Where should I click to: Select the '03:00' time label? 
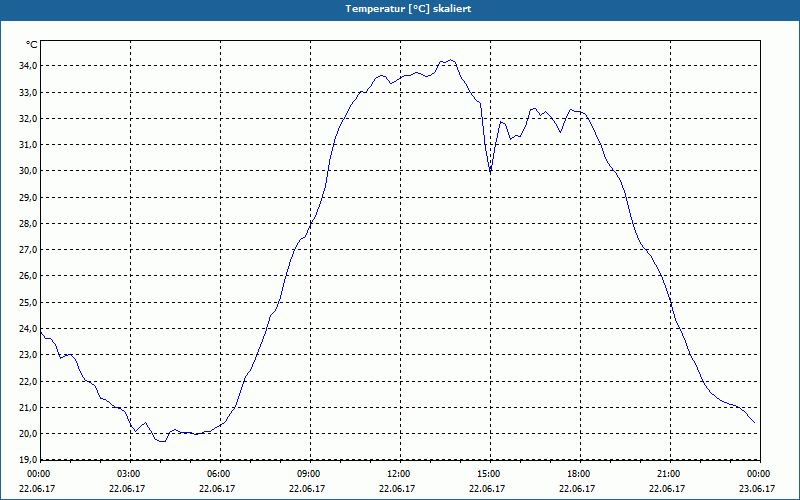pos(130,474)
